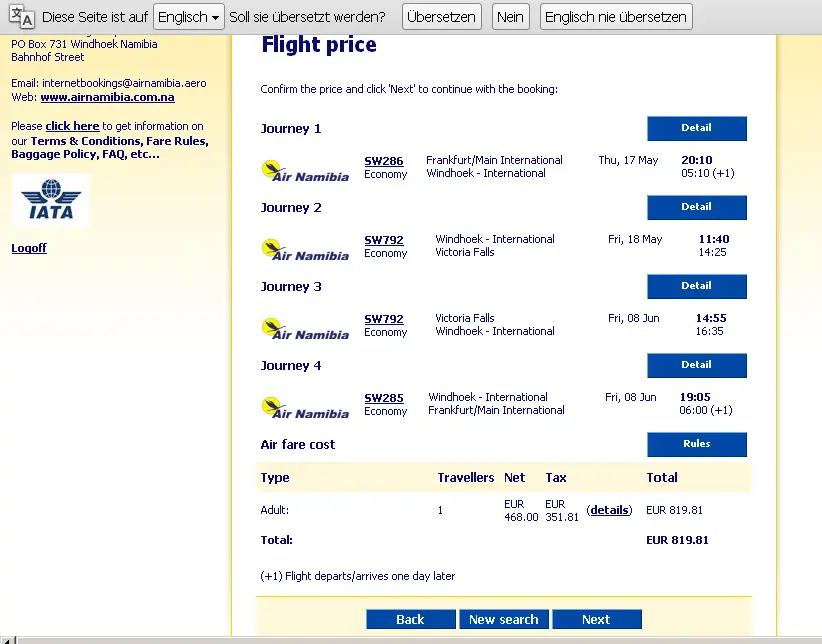The image size is (822, 644).
Task: Click Nein to decline translation
Action: click(x=511, y=17)
